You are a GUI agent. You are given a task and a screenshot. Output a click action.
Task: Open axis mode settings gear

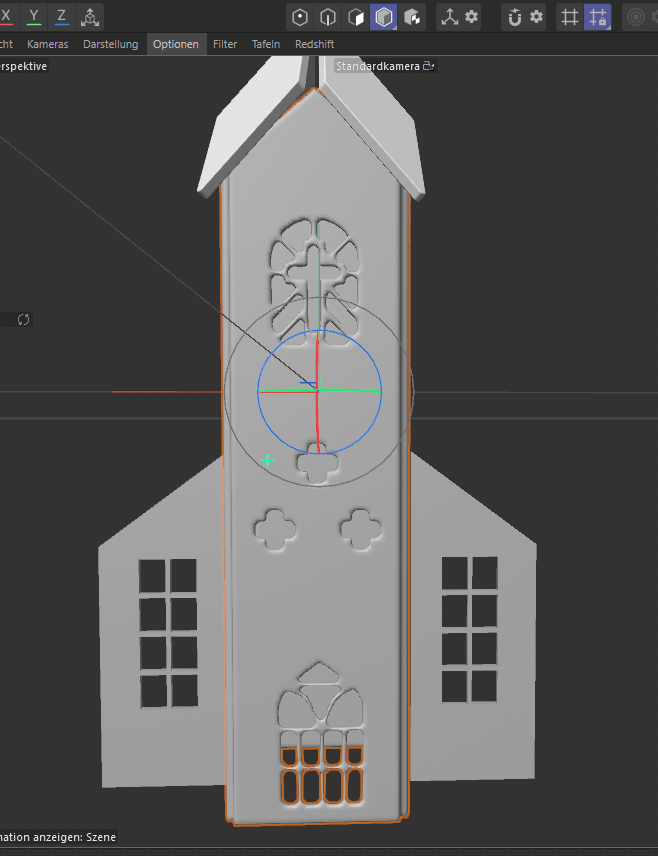coord(471,17)
